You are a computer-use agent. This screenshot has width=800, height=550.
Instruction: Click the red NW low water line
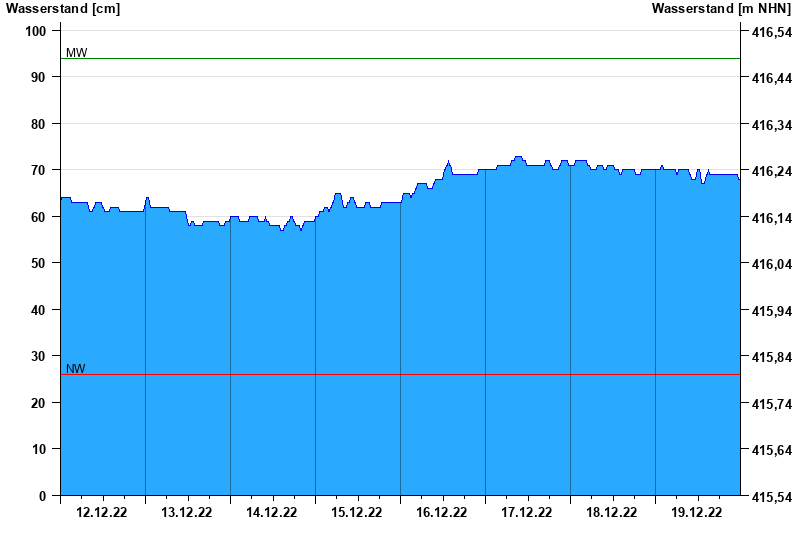(401, 374)
